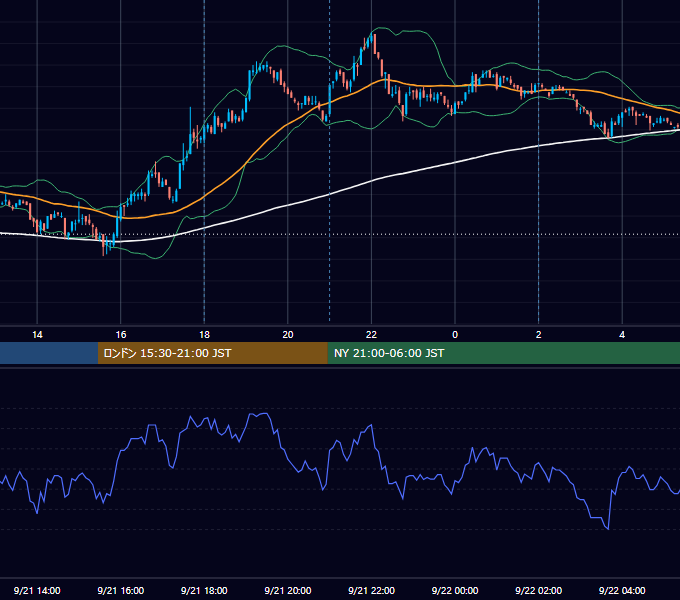The image size is (680, 600).
Task: Click the 9/21 18:00 label on indicator axis
Action: click(x=204, y=590)
